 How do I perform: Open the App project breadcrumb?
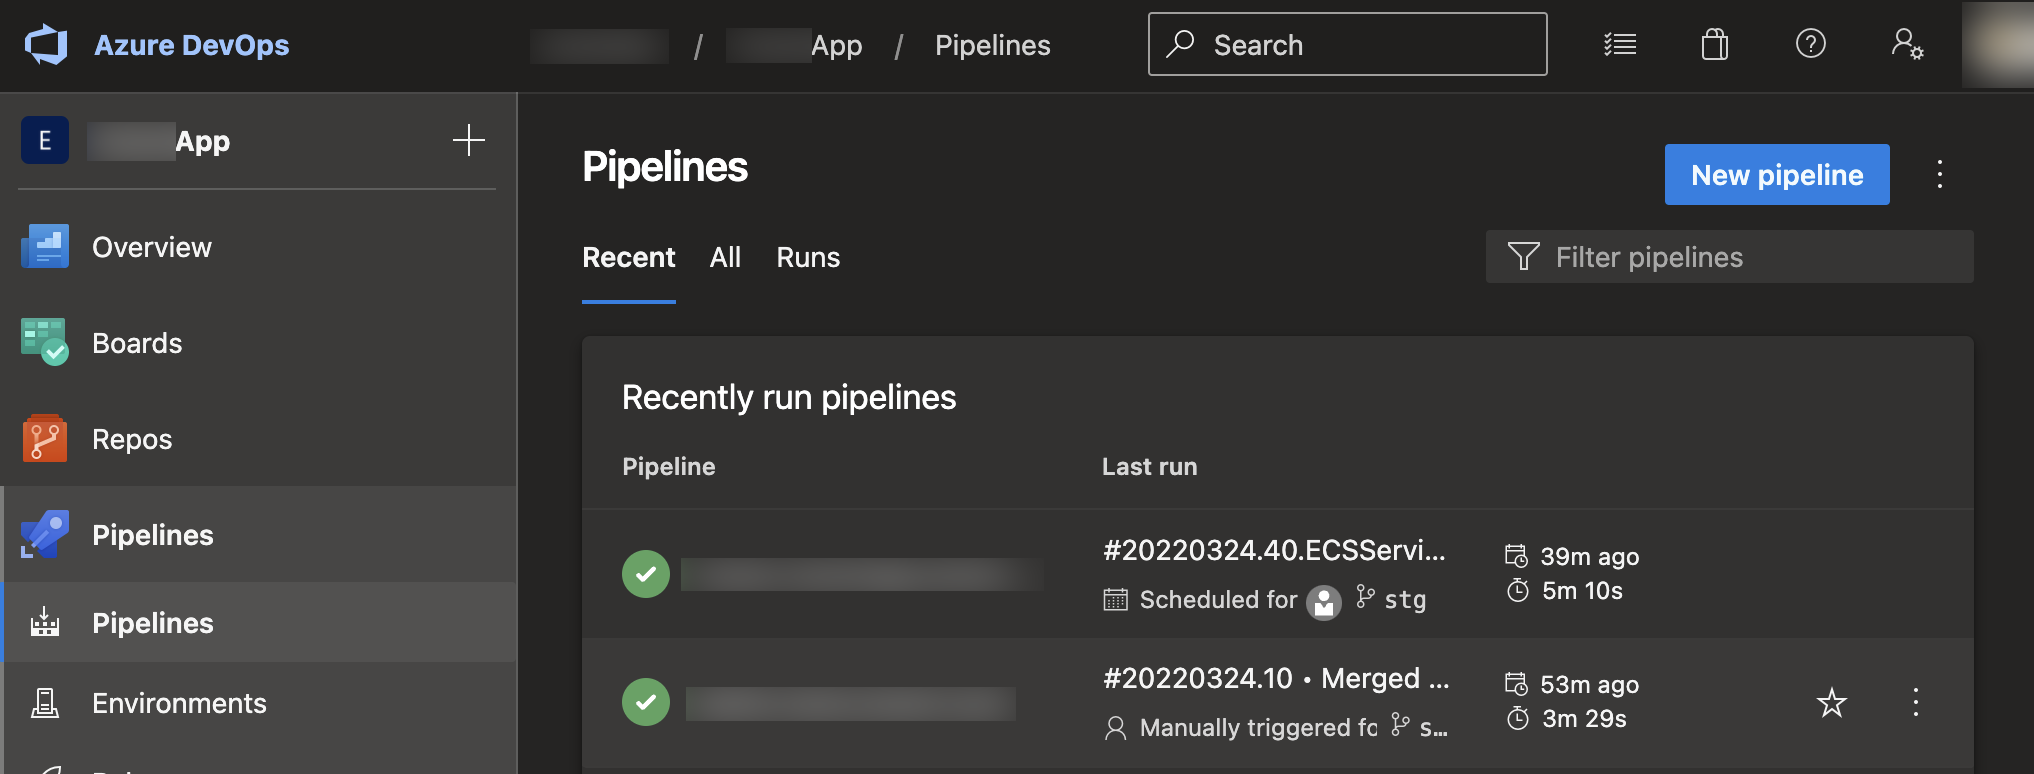[x=795, y=46]
